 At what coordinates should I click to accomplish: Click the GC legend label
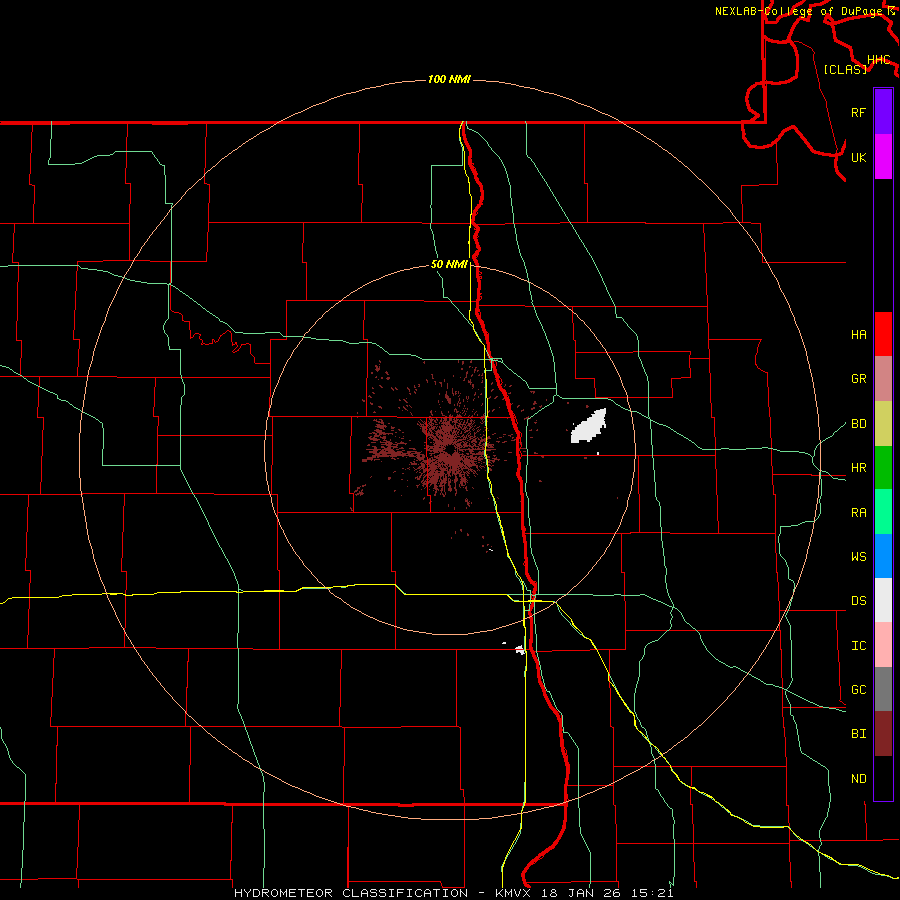pyautogui.click(x=858, y=689)
